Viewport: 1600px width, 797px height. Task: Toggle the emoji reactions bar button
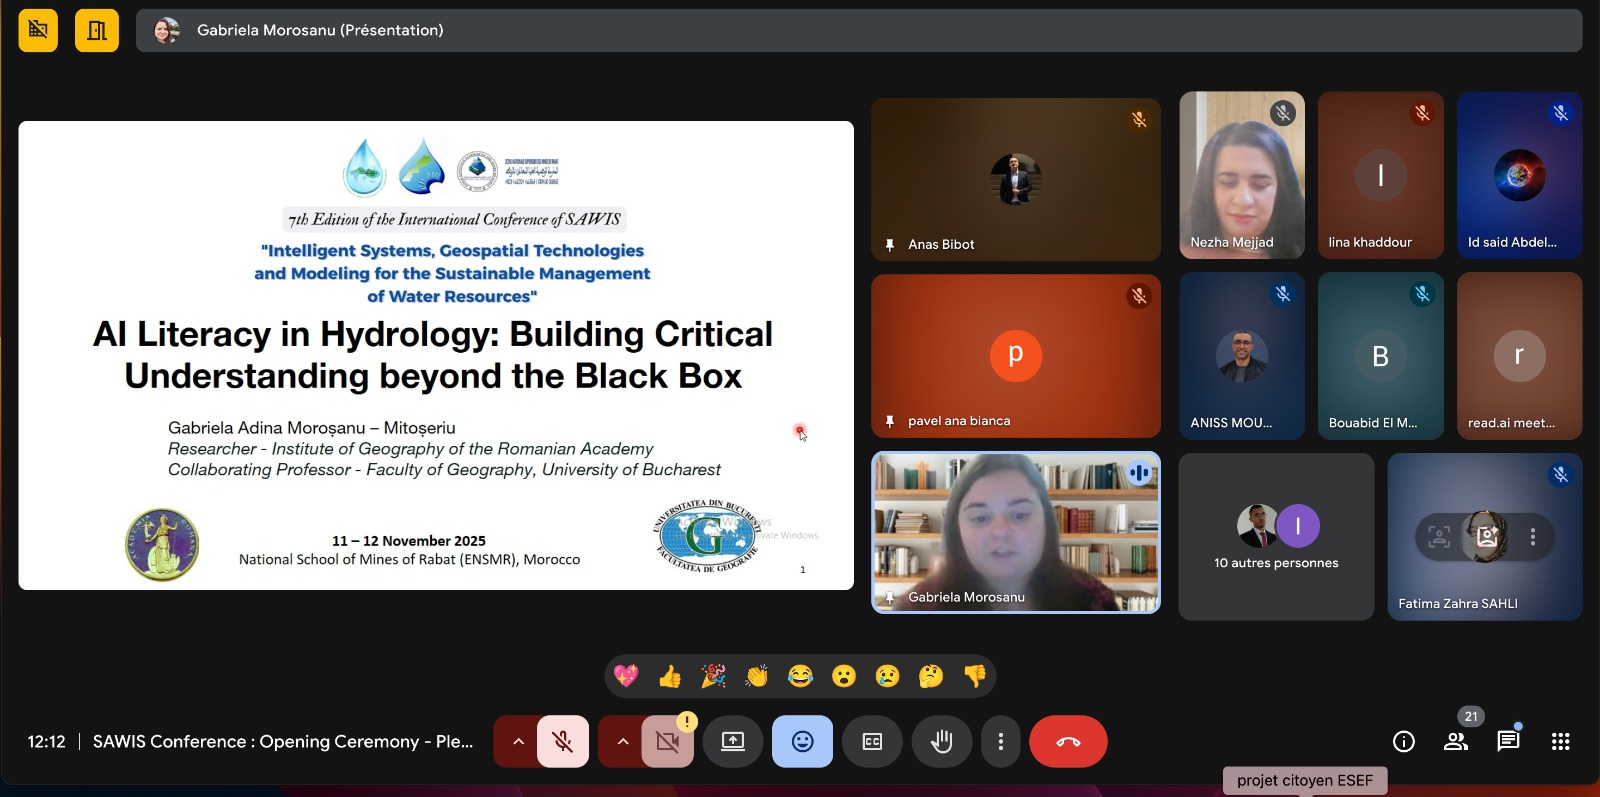point(802,742)
